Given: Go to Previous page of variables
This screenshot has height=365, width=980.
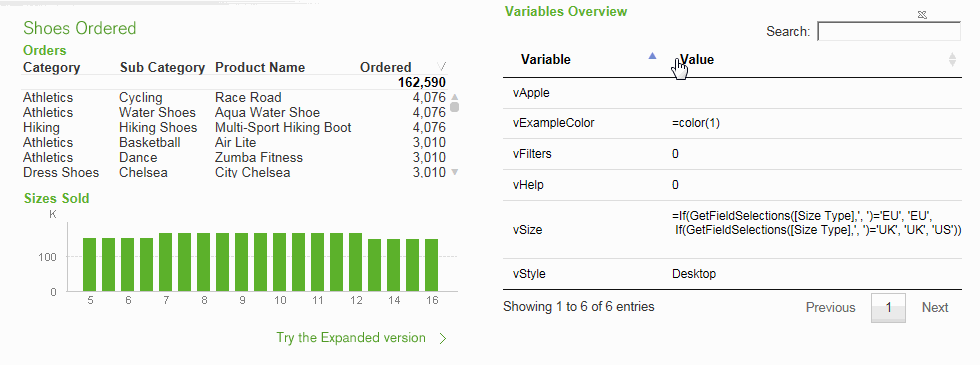Looking at the screenshot, I should 830,308.
